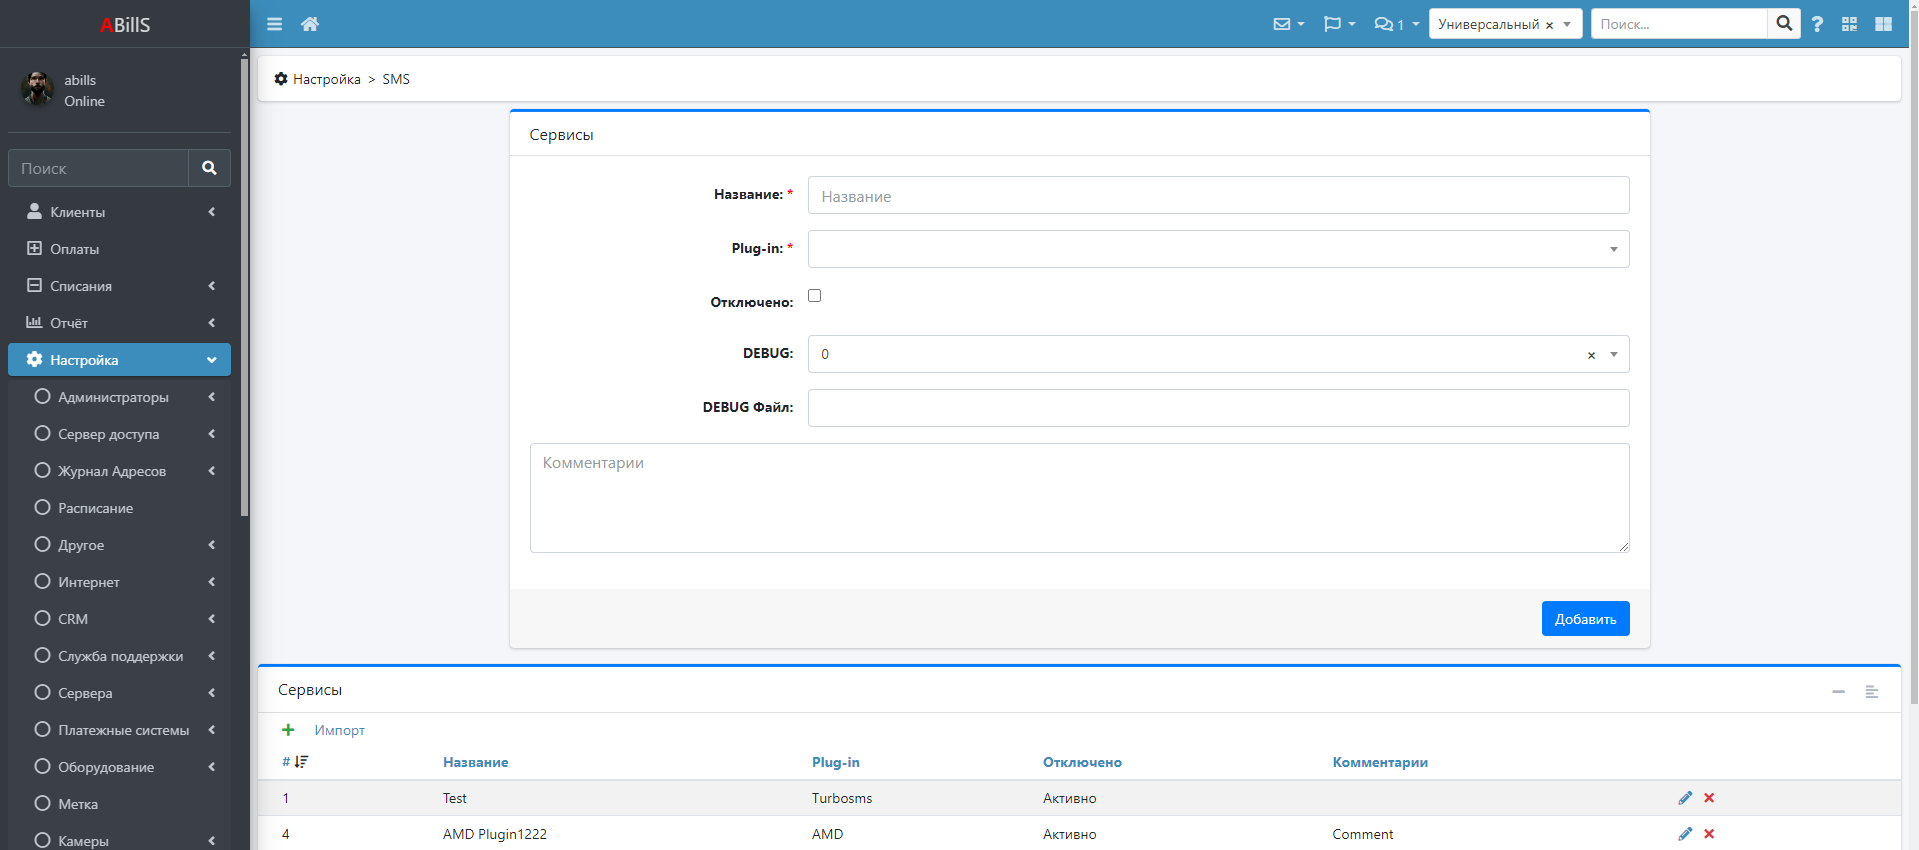Click the ABillS logo link
Image resolution: width=1919 pixels, height=850 pixels.
pyautogui.click(x=125, y=24)
